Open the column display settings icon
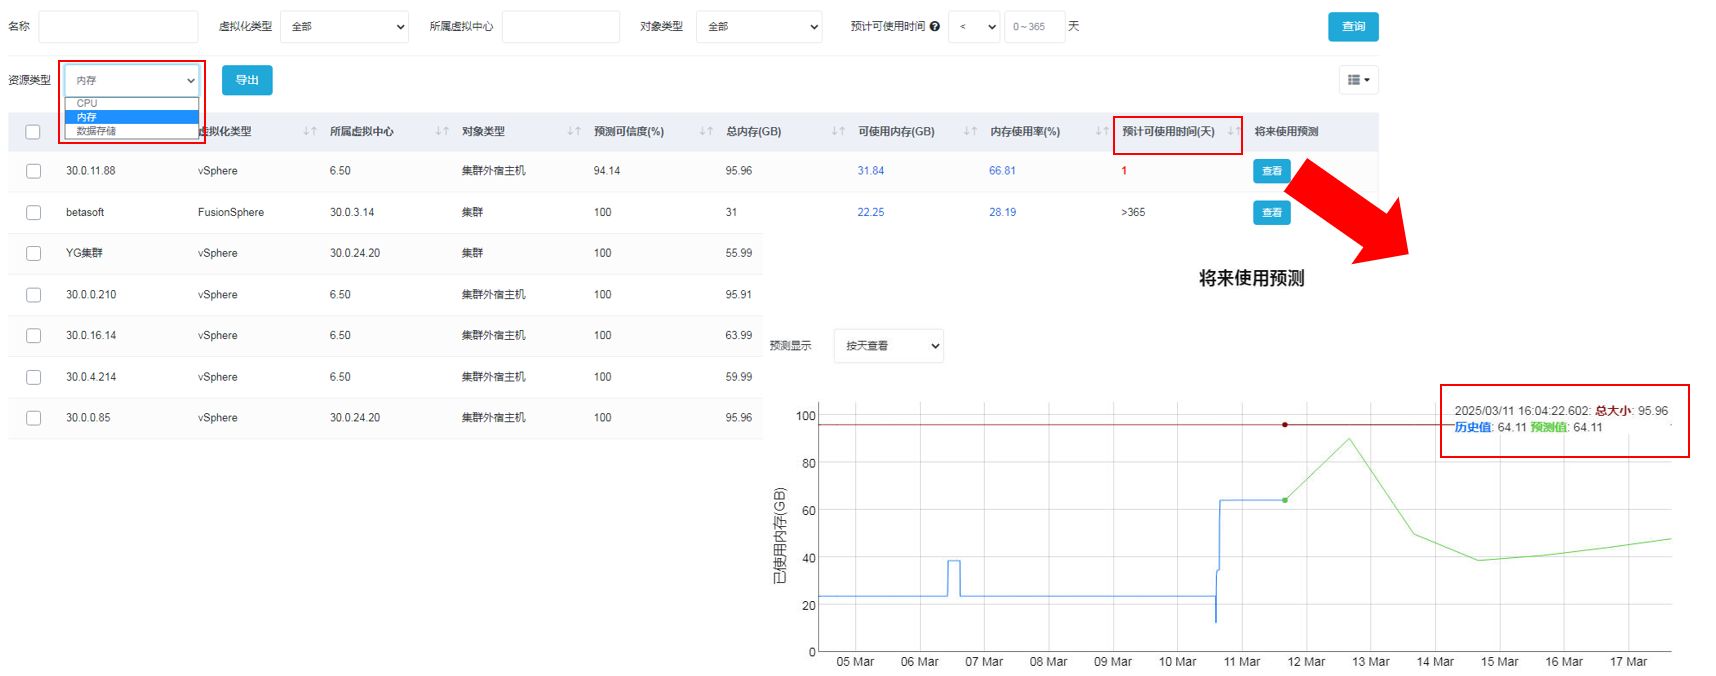The width and height of the screenshot is (1716, 676). point(1358,80)
